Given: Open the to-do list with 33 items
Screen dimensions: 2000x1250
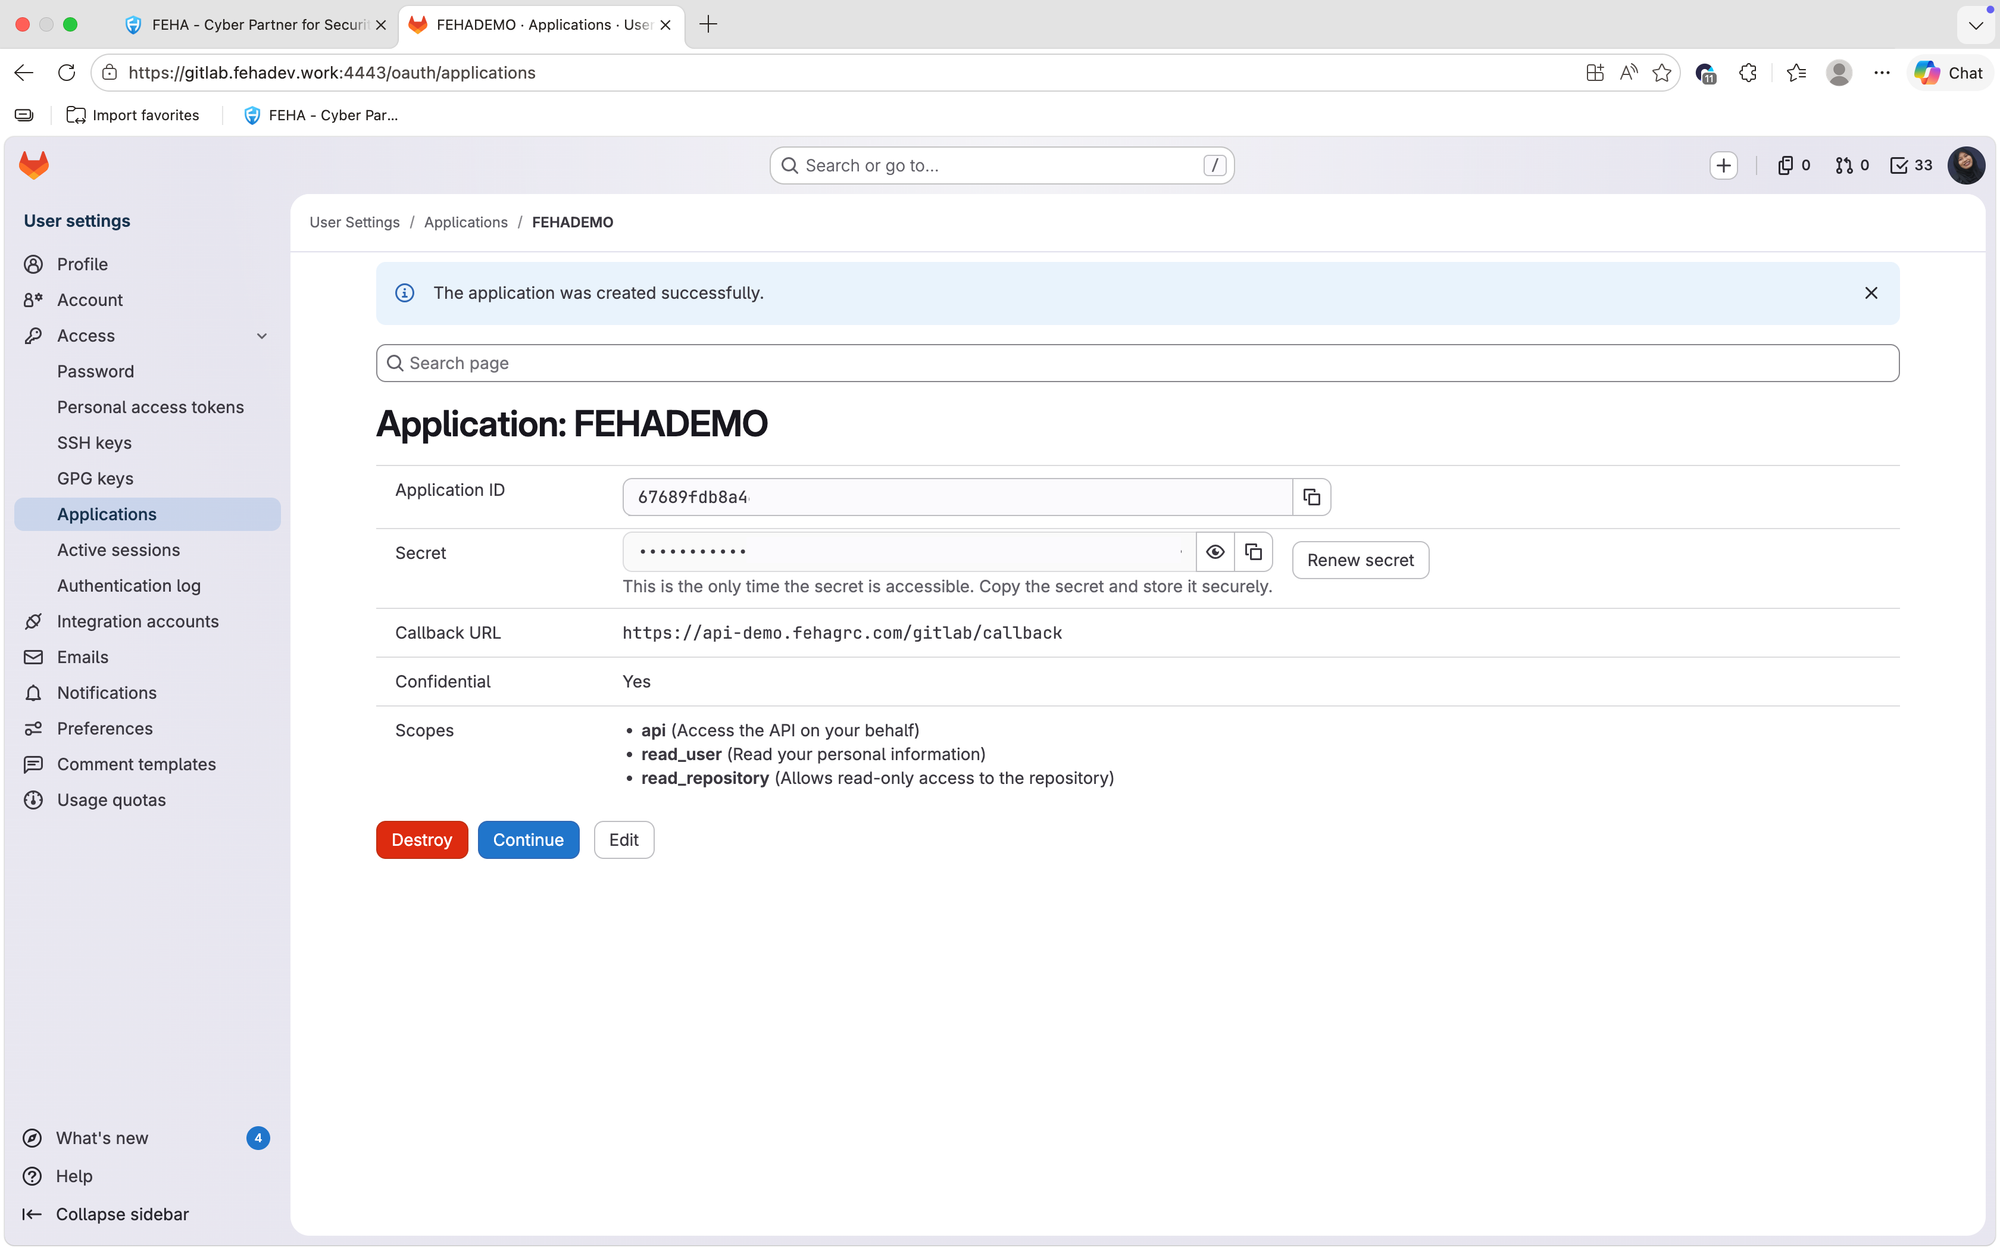Looking at the screenshot, I should [1911, 166].
